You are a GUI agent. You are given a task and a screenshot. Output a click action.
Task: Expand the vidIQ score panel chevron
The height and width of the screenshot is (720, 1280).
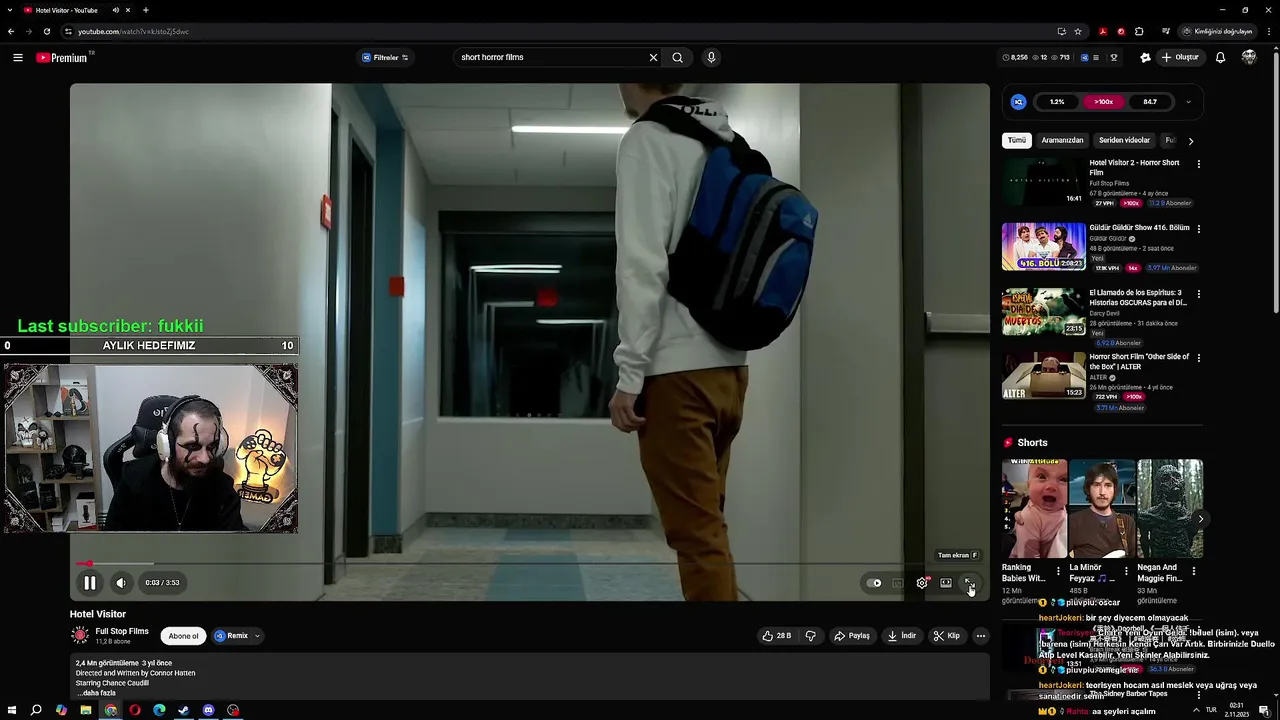[1188, 101]
